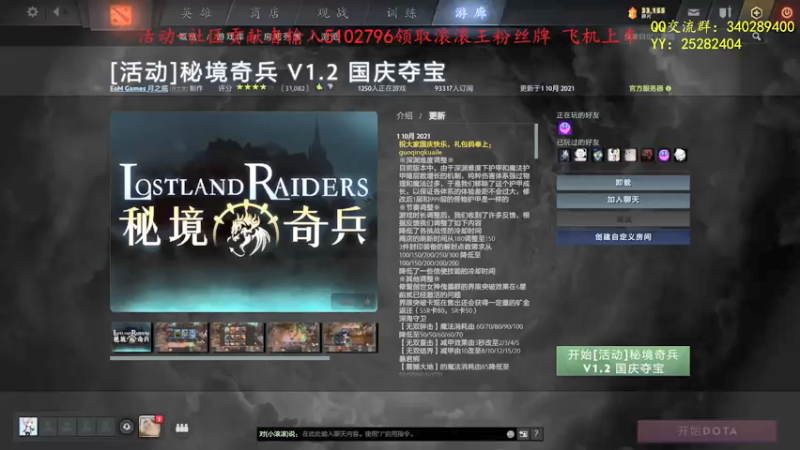The image size is (800, 450).
Task: Open the settings gear icon
Action: [32, 12]
